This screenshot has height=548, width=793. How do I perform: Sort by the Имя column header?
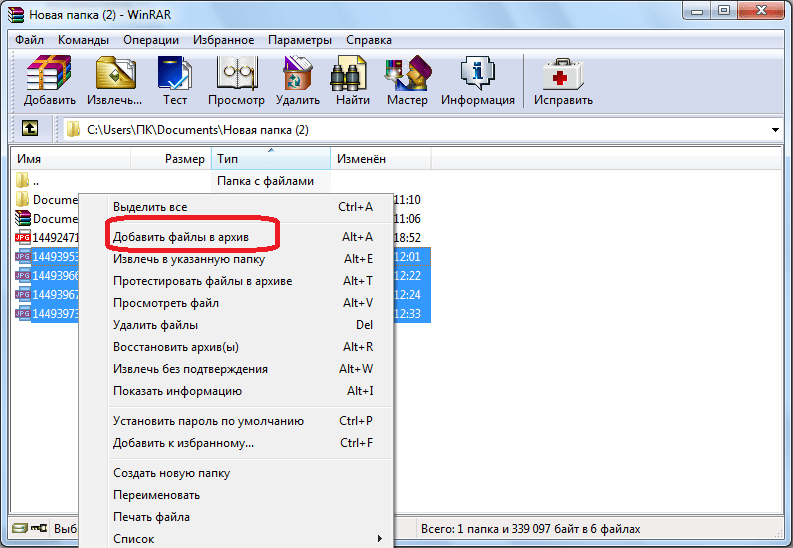(x=71, y=159)
